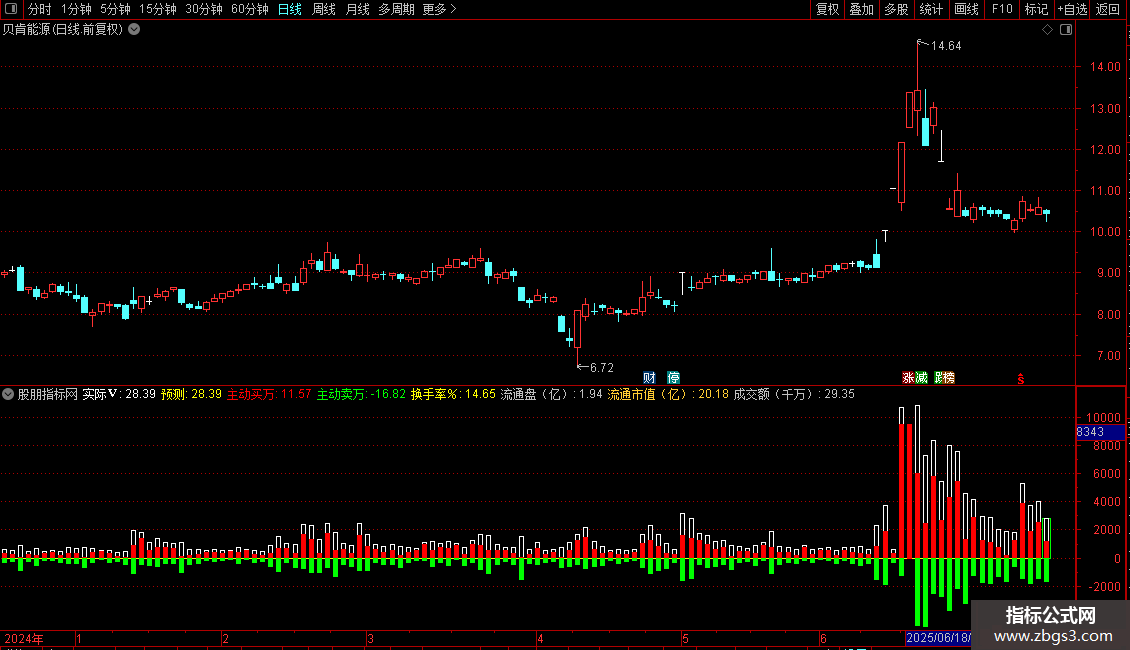Select the 5分钟 period
The width and height of the screenshot is (1130, 650).
pyautogui.click(x=115, y=9)
